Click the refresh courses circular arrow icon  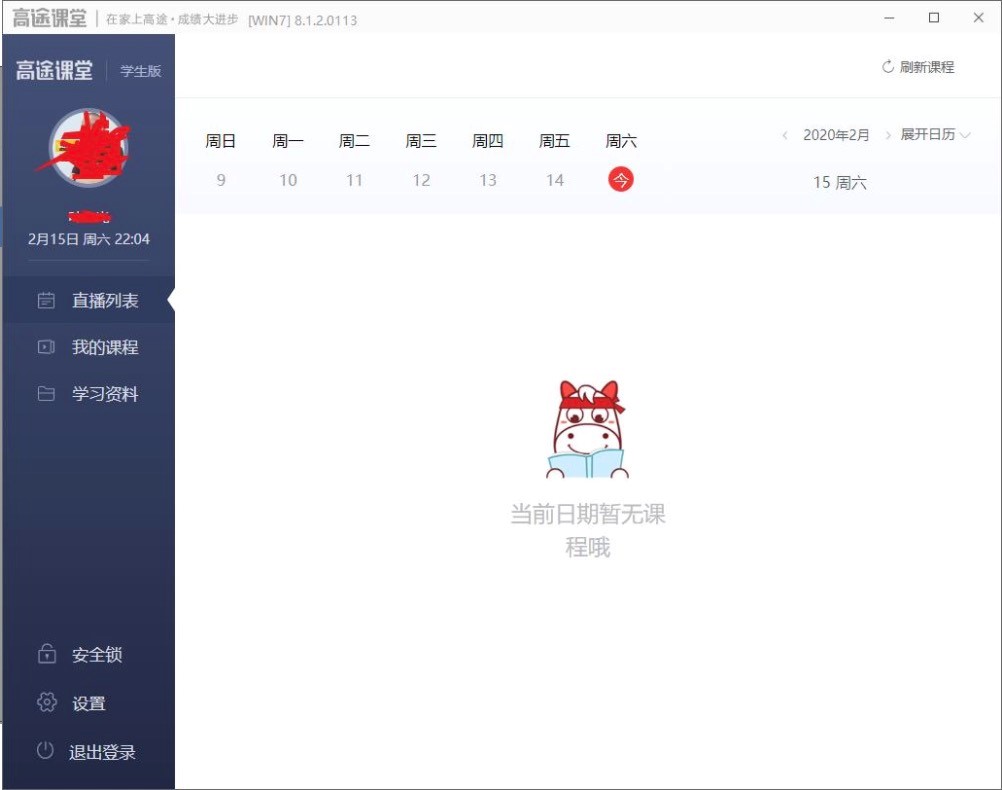(x=888, y=66)
